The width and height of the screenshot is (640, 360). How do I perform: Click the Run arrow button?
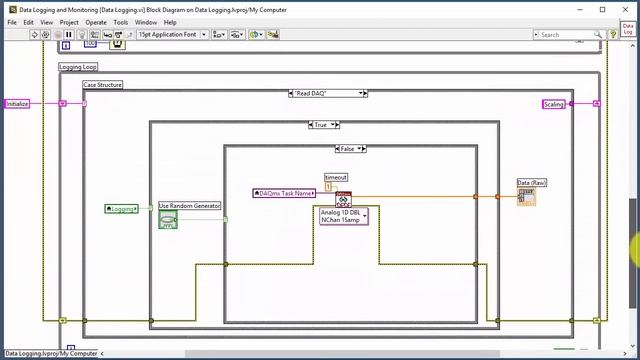coord(34,35)
